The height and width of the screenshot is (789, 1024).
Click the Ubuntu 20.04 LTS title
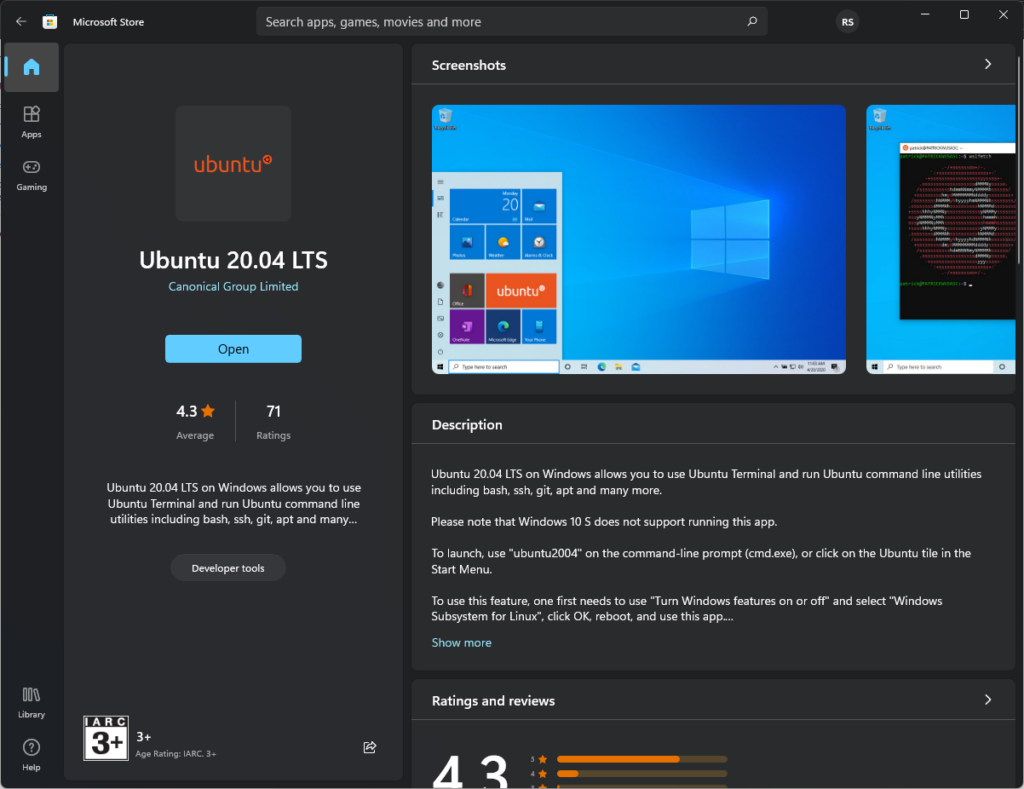click(x=233, y=260)
